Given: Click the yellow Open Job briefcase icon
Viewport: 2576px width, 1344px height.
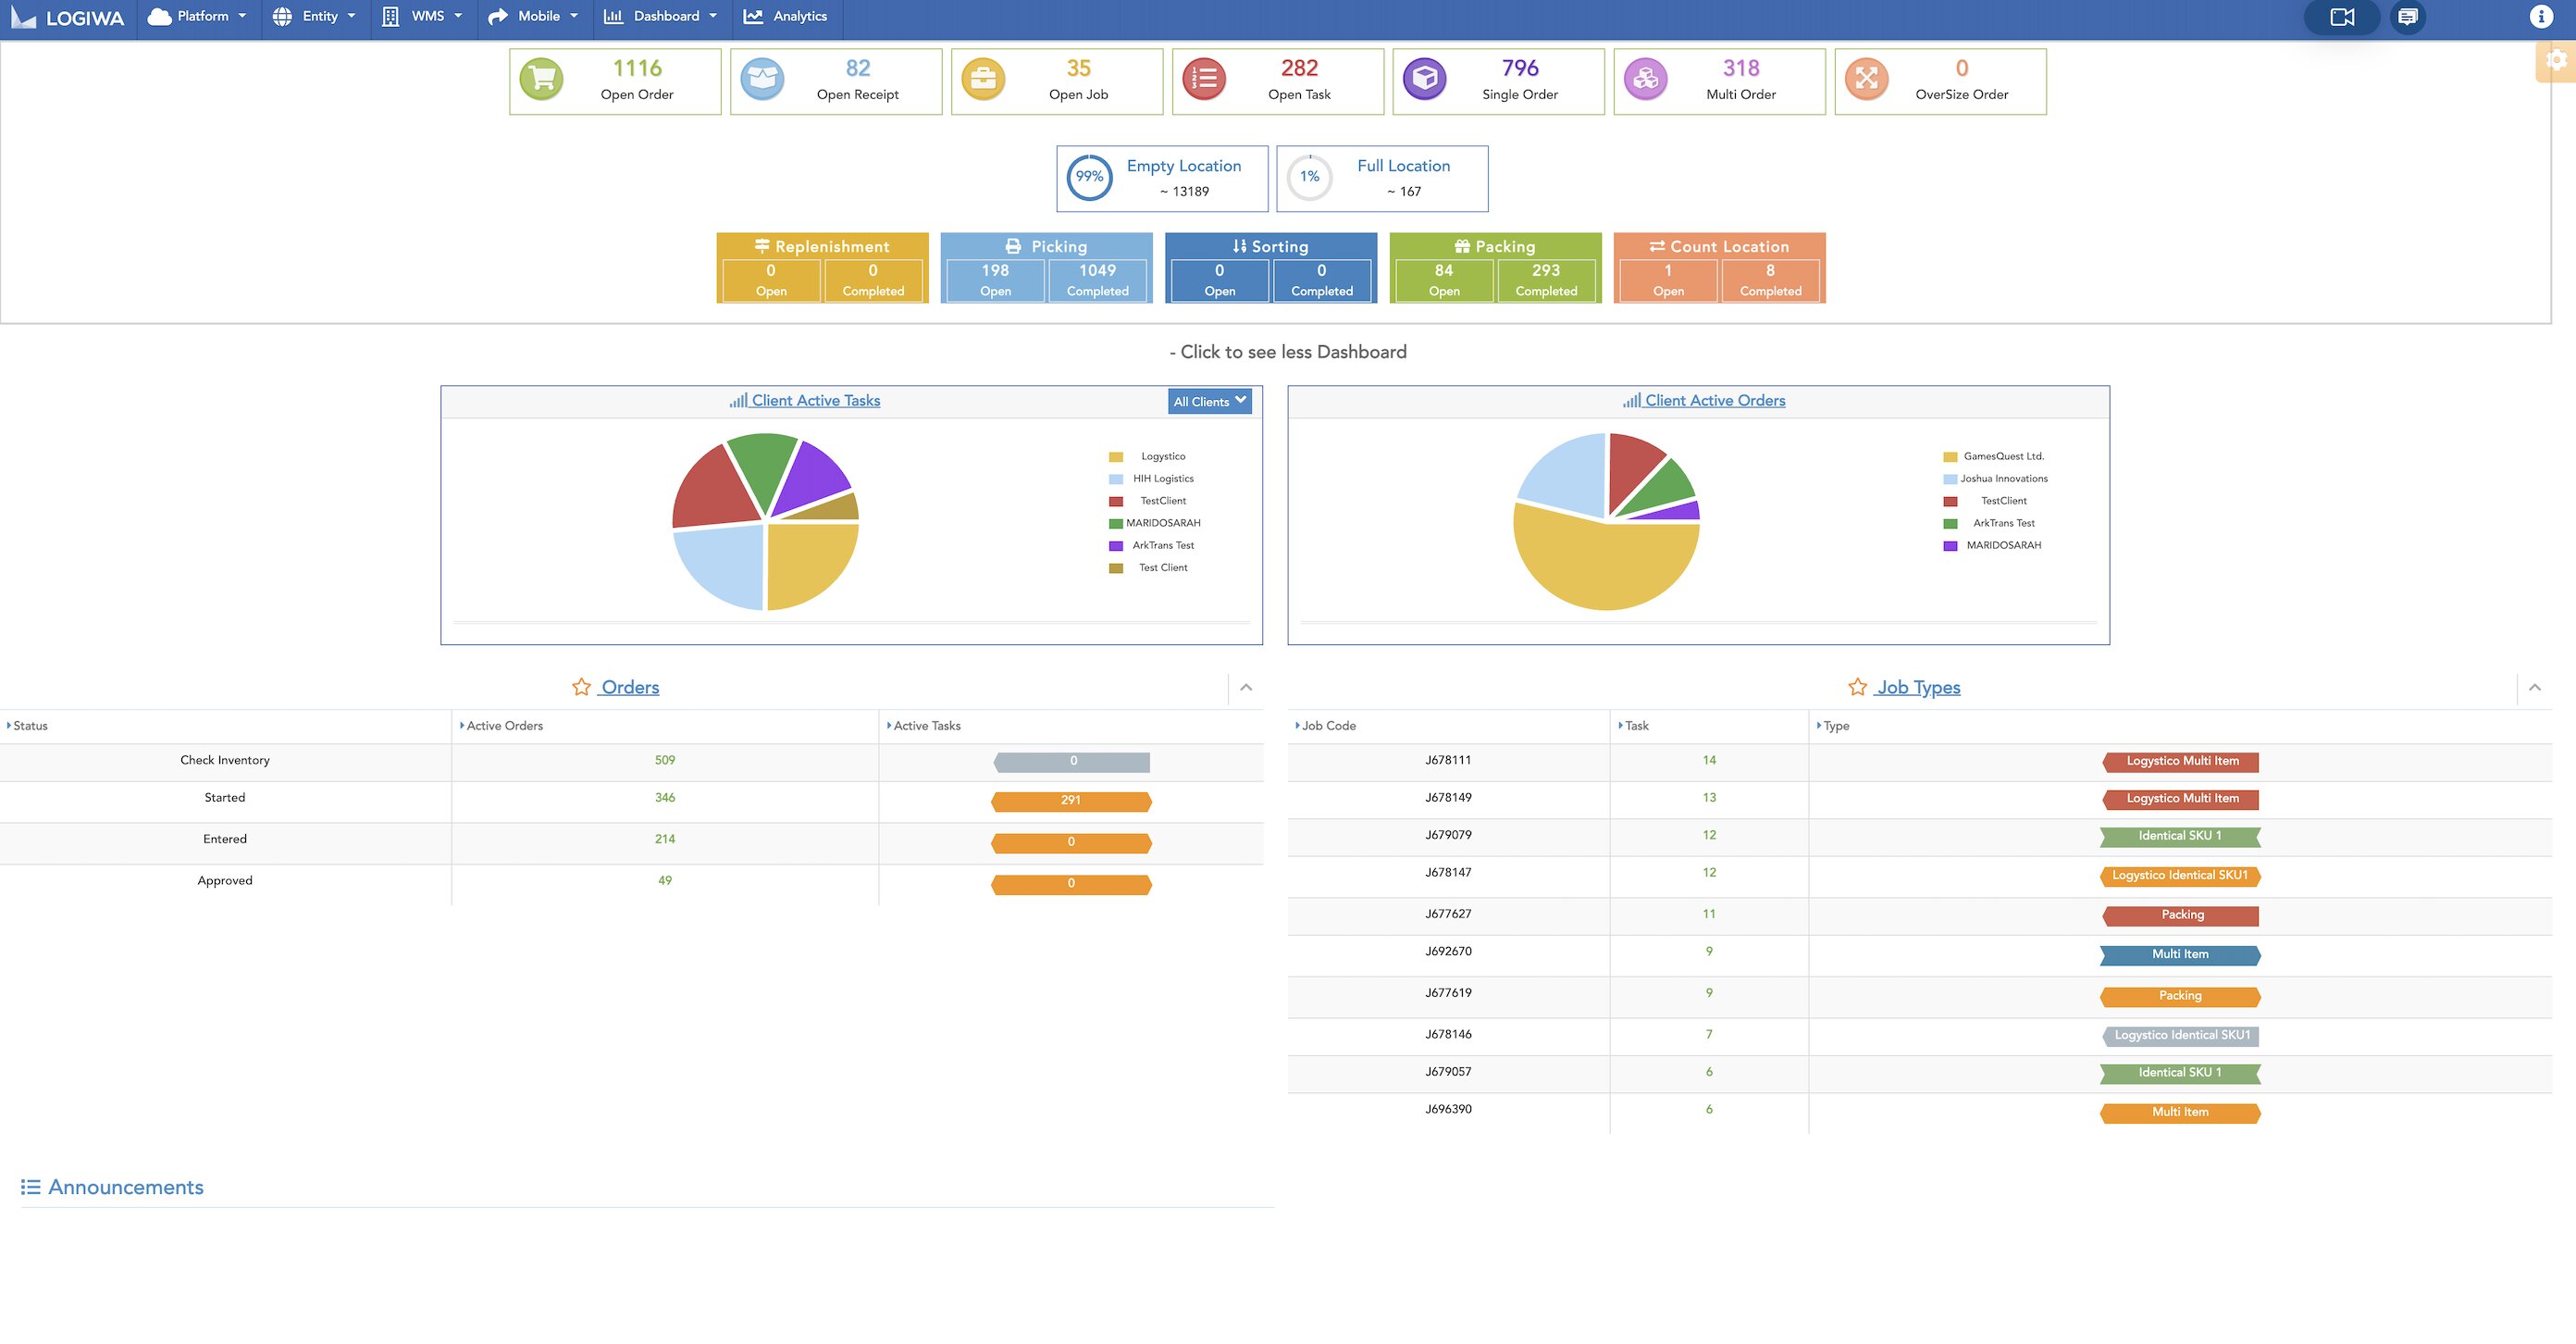Looking at the screenshot, I should tap(983, 79).
